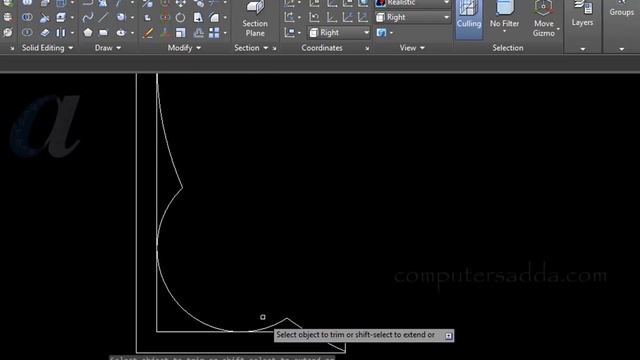640x360 pixels.
Task: Select the Scale icon in Modify panel
Action: 180,33
